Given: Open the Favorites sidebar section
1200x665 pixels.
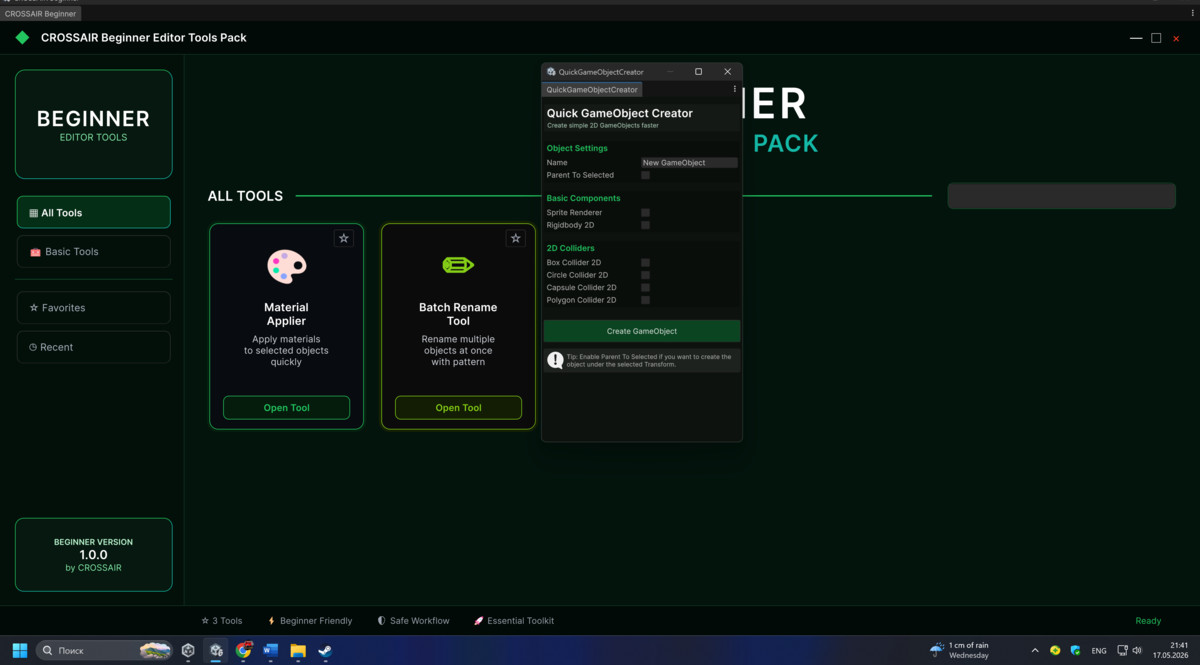Looking at the screenshot, I should 94,308.
